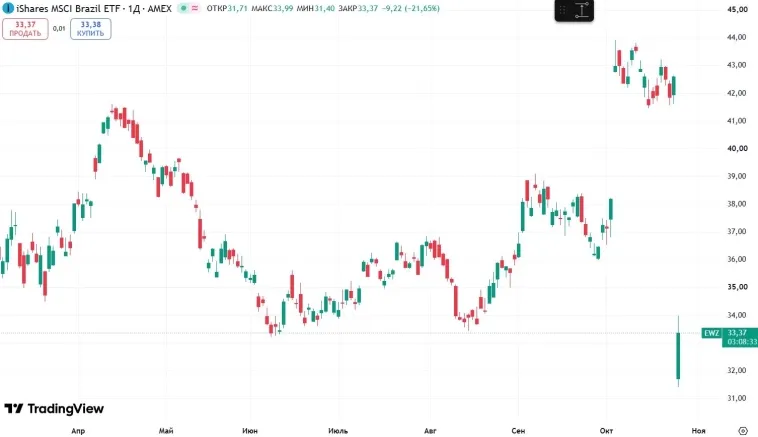Click the 36,00 price axis label
This screenshot has height=437, width=758.
737,259
